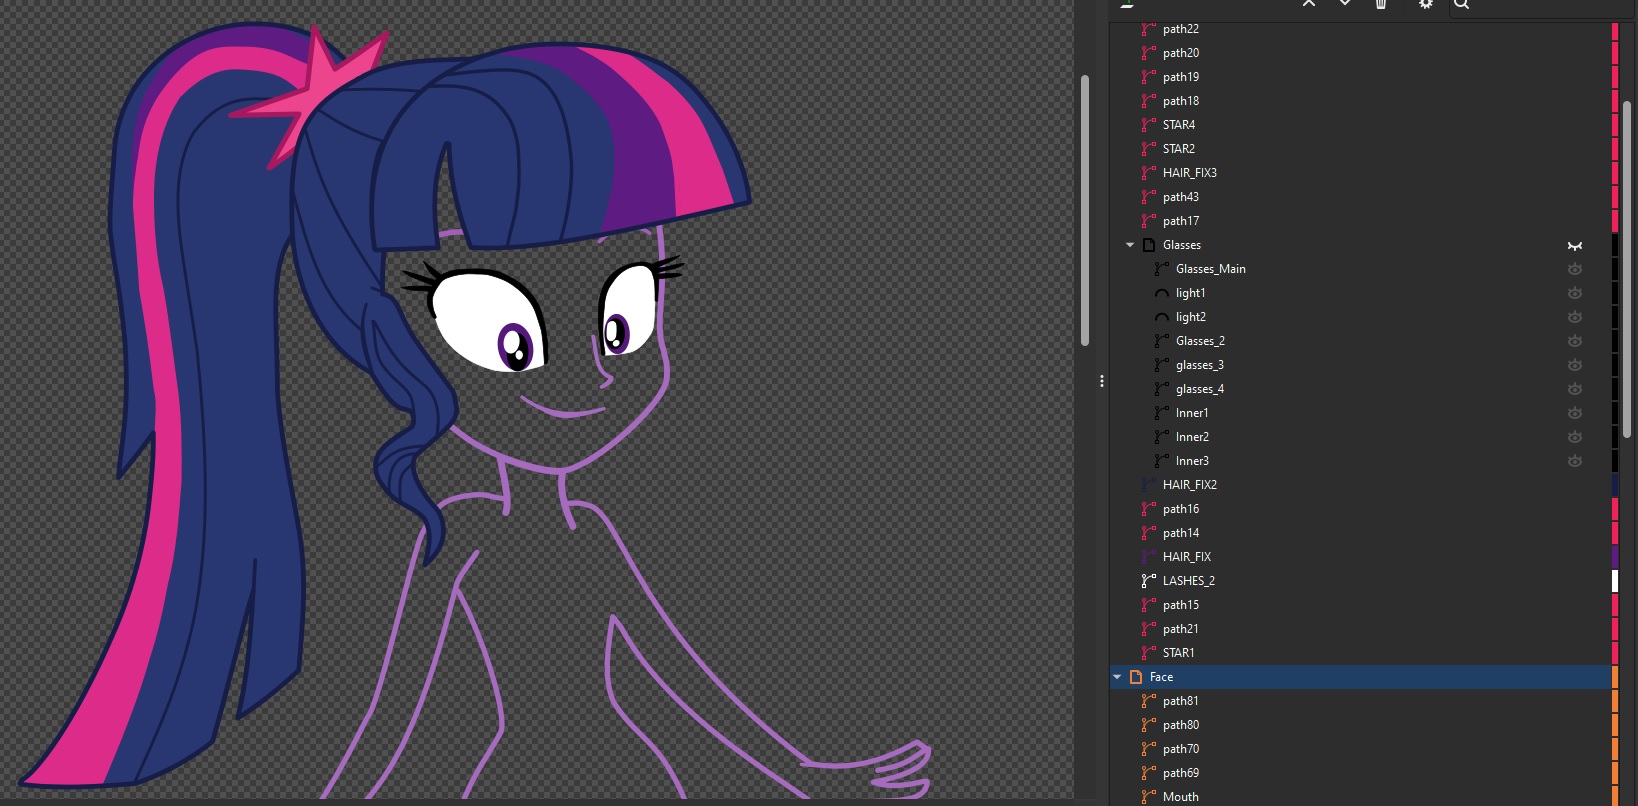This screenshot has height=806, width=1638.
Task: Collapse the Face layer group
Action: (x=1117, y=677)
